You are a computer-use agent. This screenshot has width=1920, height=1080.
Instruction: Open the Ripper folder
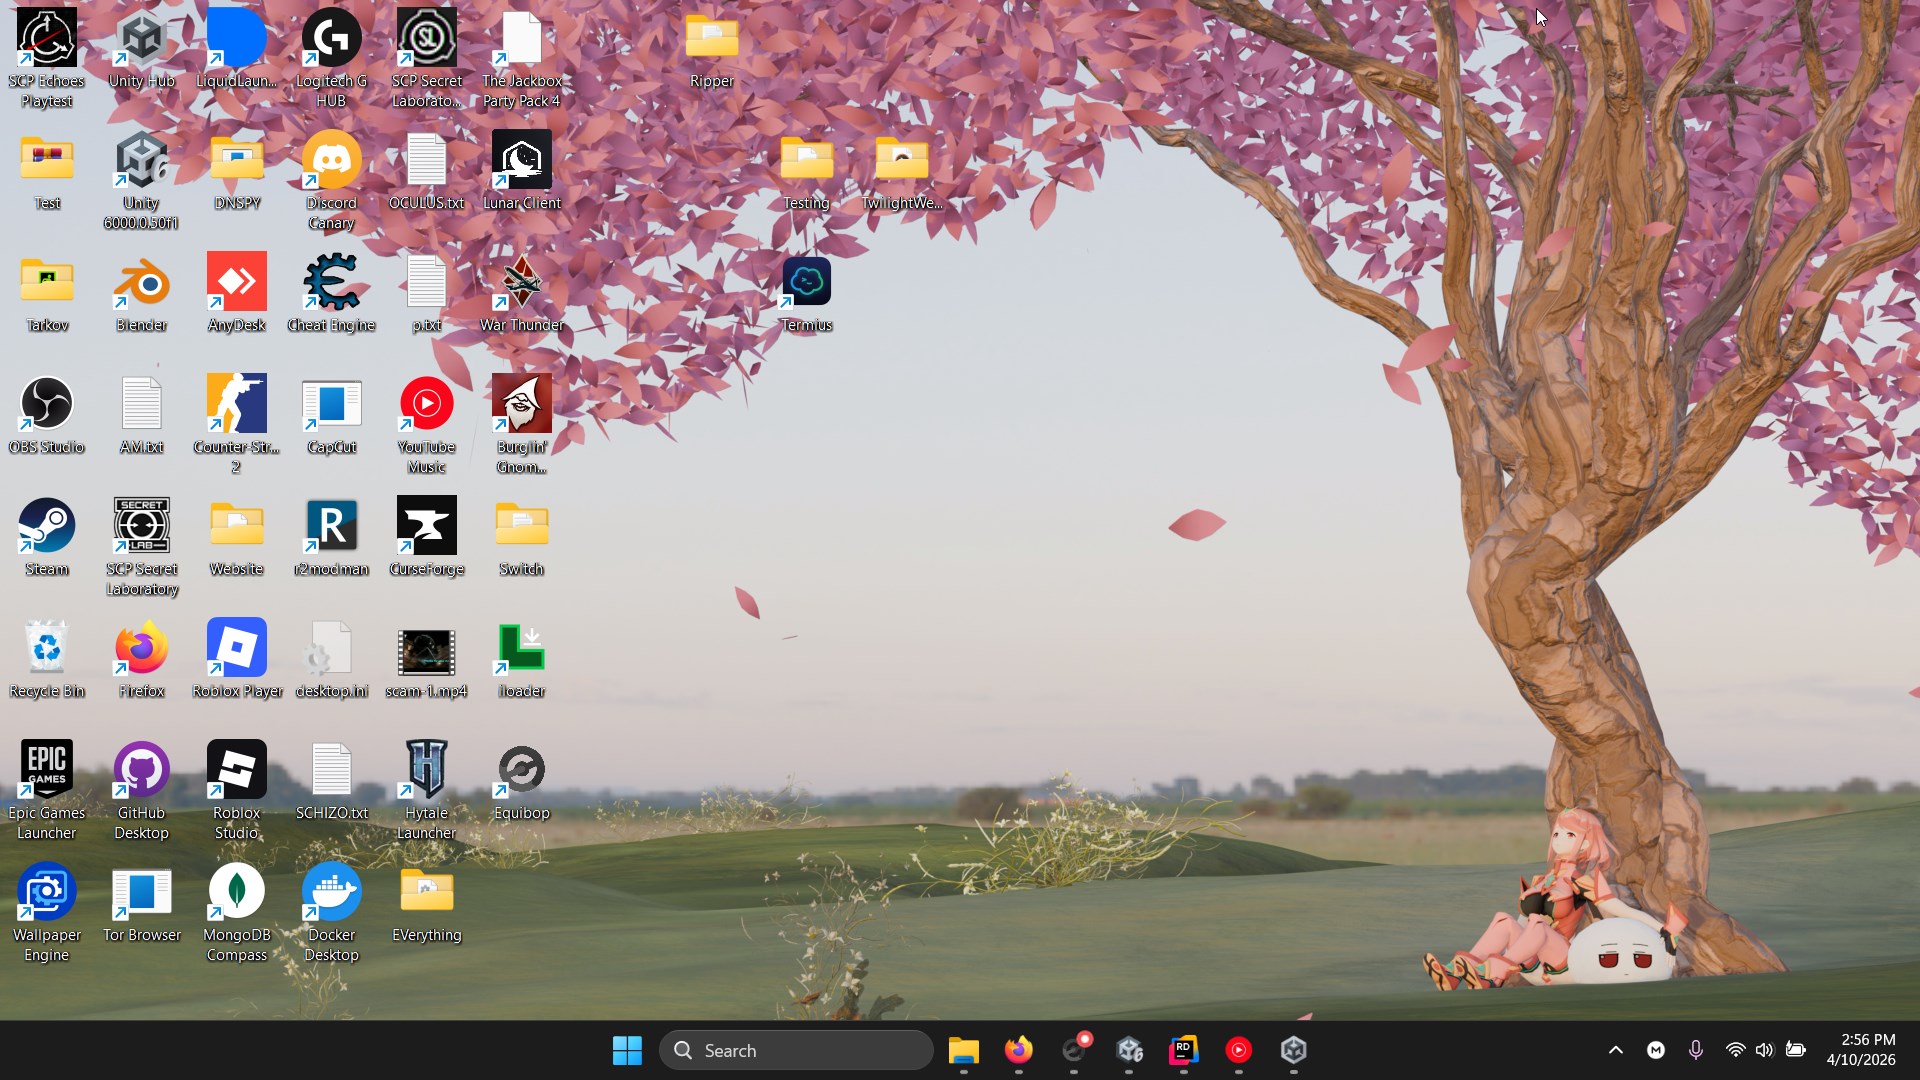712,50
